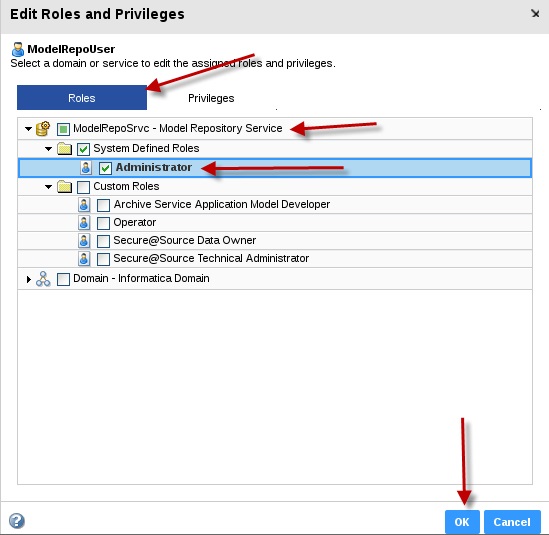Click the ModelRepoUser user icon
This screenshot has height=535, width=549.
pos(18,49)
